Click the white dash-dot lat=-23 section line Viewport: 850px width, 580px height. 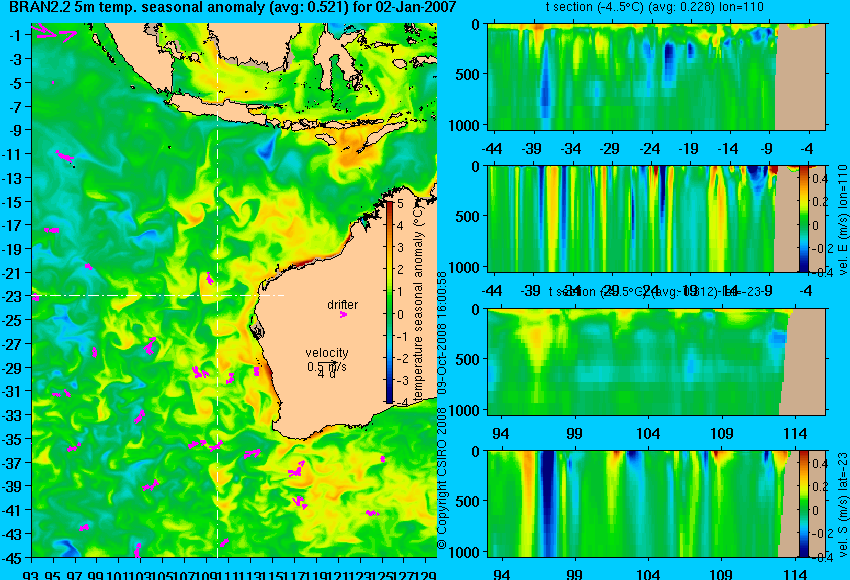click(158, 295)
